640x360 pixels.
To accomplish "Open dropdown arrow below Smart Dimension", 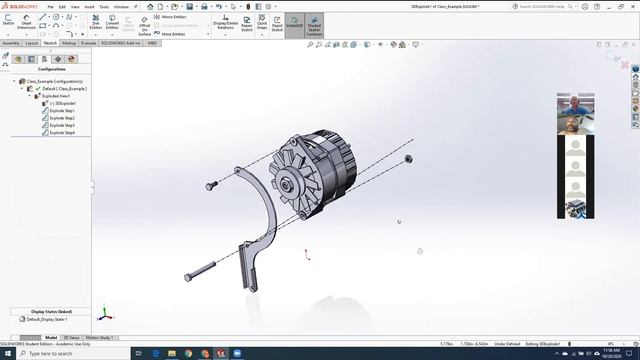I will [26, 35].
